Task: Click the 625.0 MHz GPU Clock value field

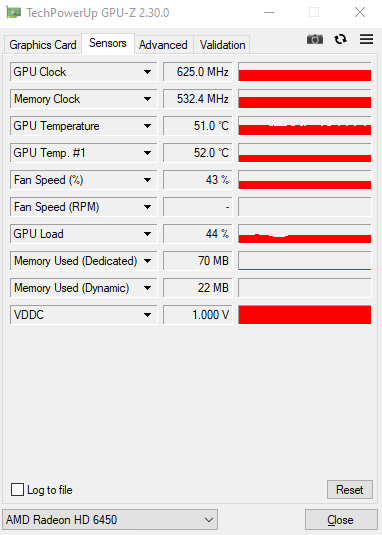Action: [x=198, y=72]
